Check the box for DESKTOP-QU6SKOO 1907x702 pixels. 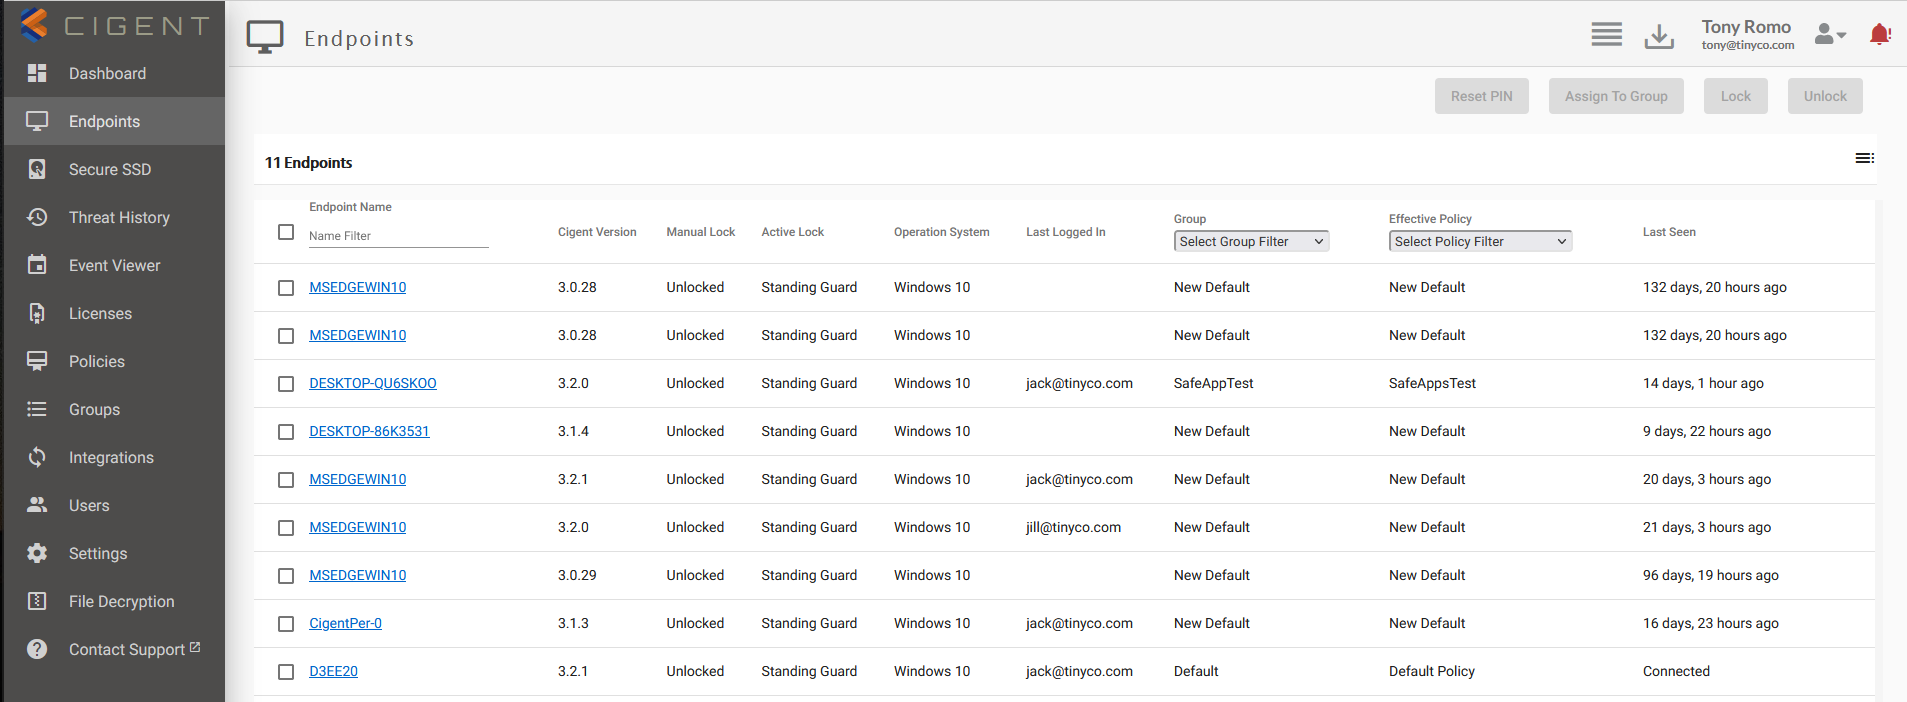[x=286, y=384]
